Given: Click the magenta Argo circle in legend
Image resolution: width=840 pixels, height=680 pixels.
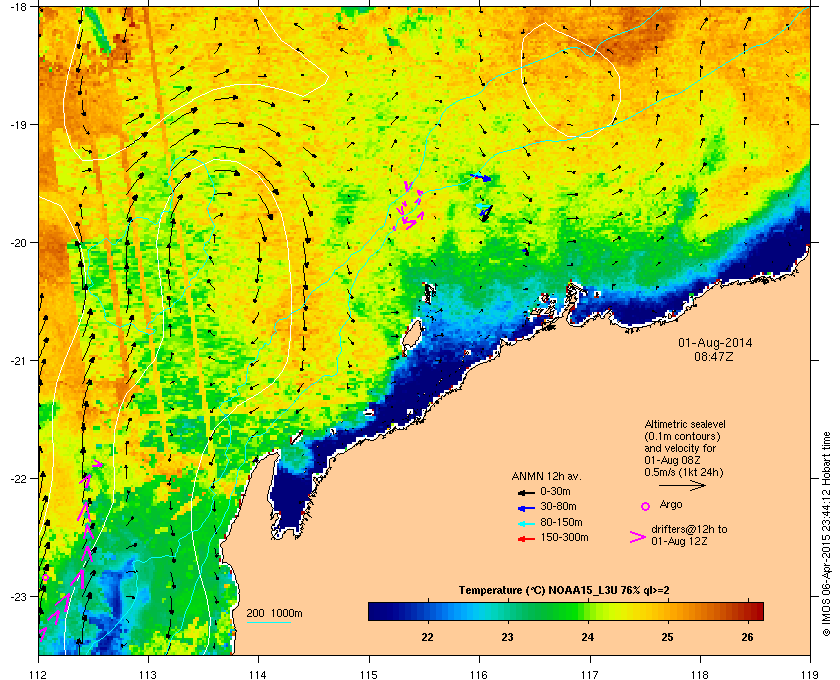Looking at the screenshot, I should [646, 506].
